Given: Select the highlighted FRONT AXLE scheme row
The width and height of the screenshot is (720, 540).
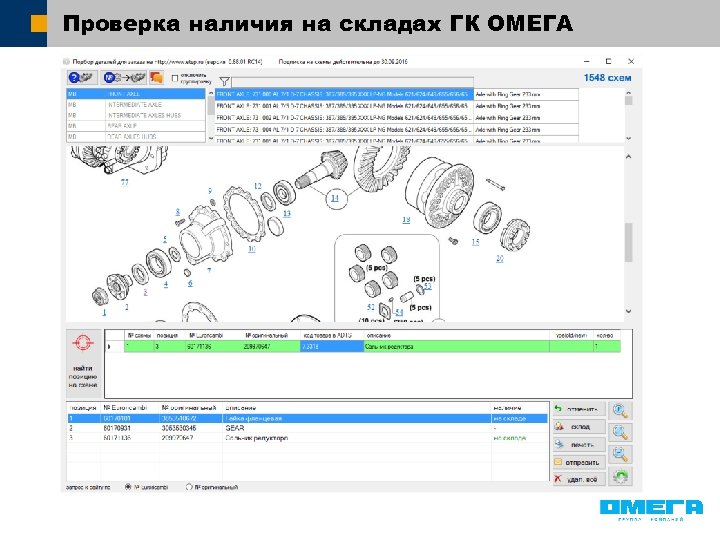Looking at the screenshot, I should tap(397, 94).
